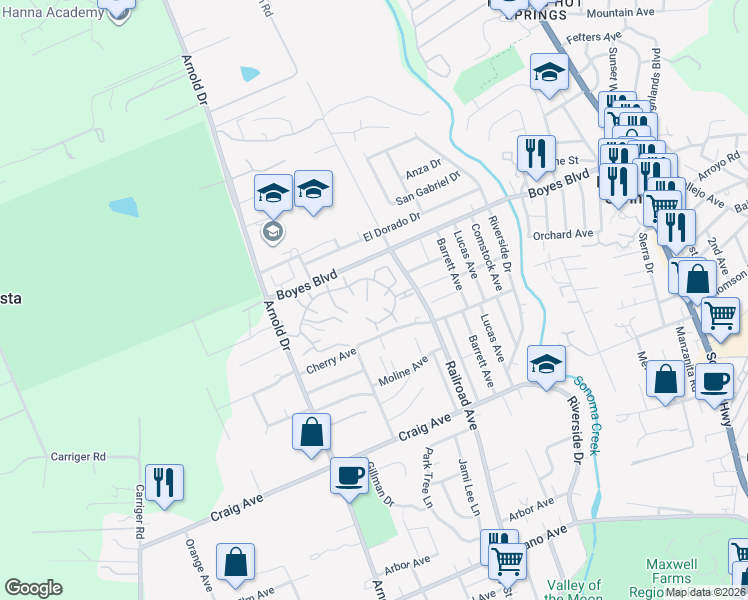Open the cafe cup marker beside Sonoma Hwy
The image size is (748, 600).
pyautogui.click(x=714, y=383)
